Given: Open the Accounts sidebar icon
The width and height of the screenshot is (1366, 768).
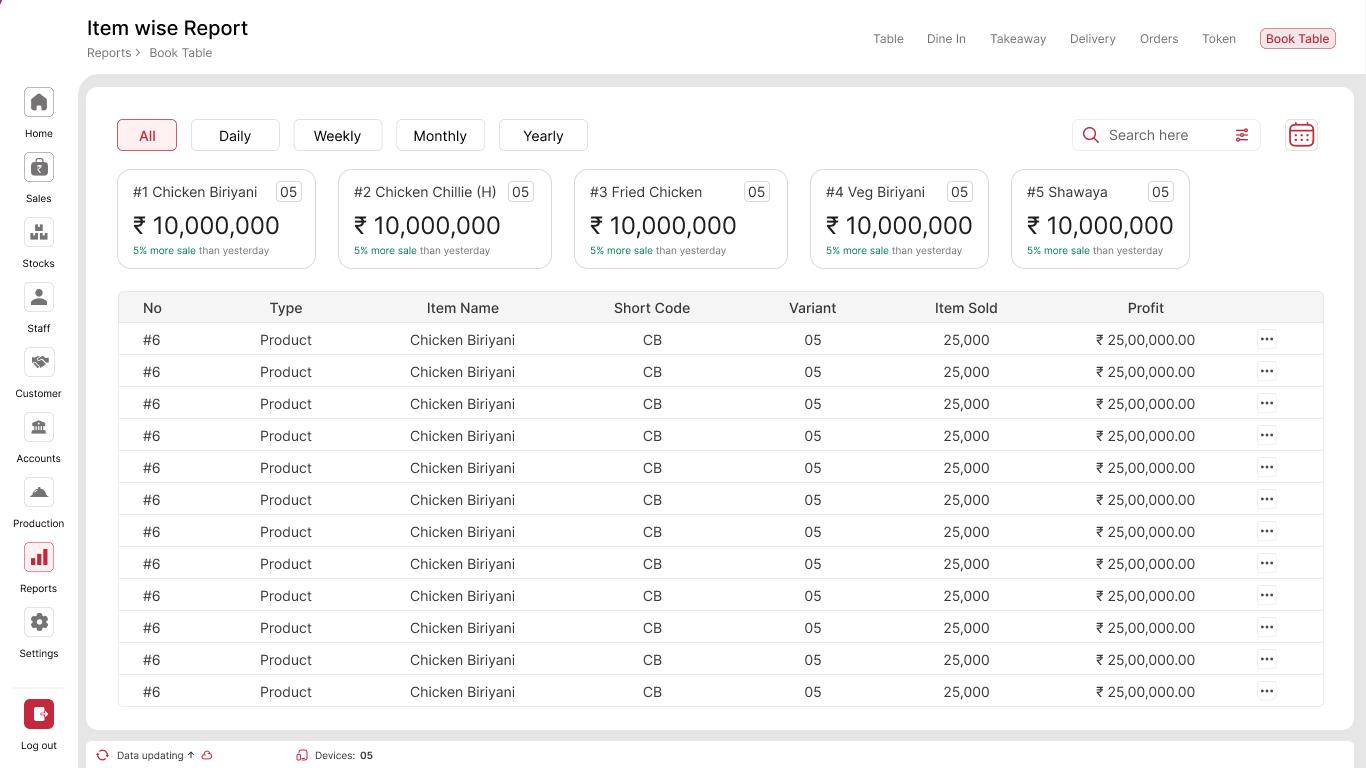Looking at the screenshot, I should point(38,428).
